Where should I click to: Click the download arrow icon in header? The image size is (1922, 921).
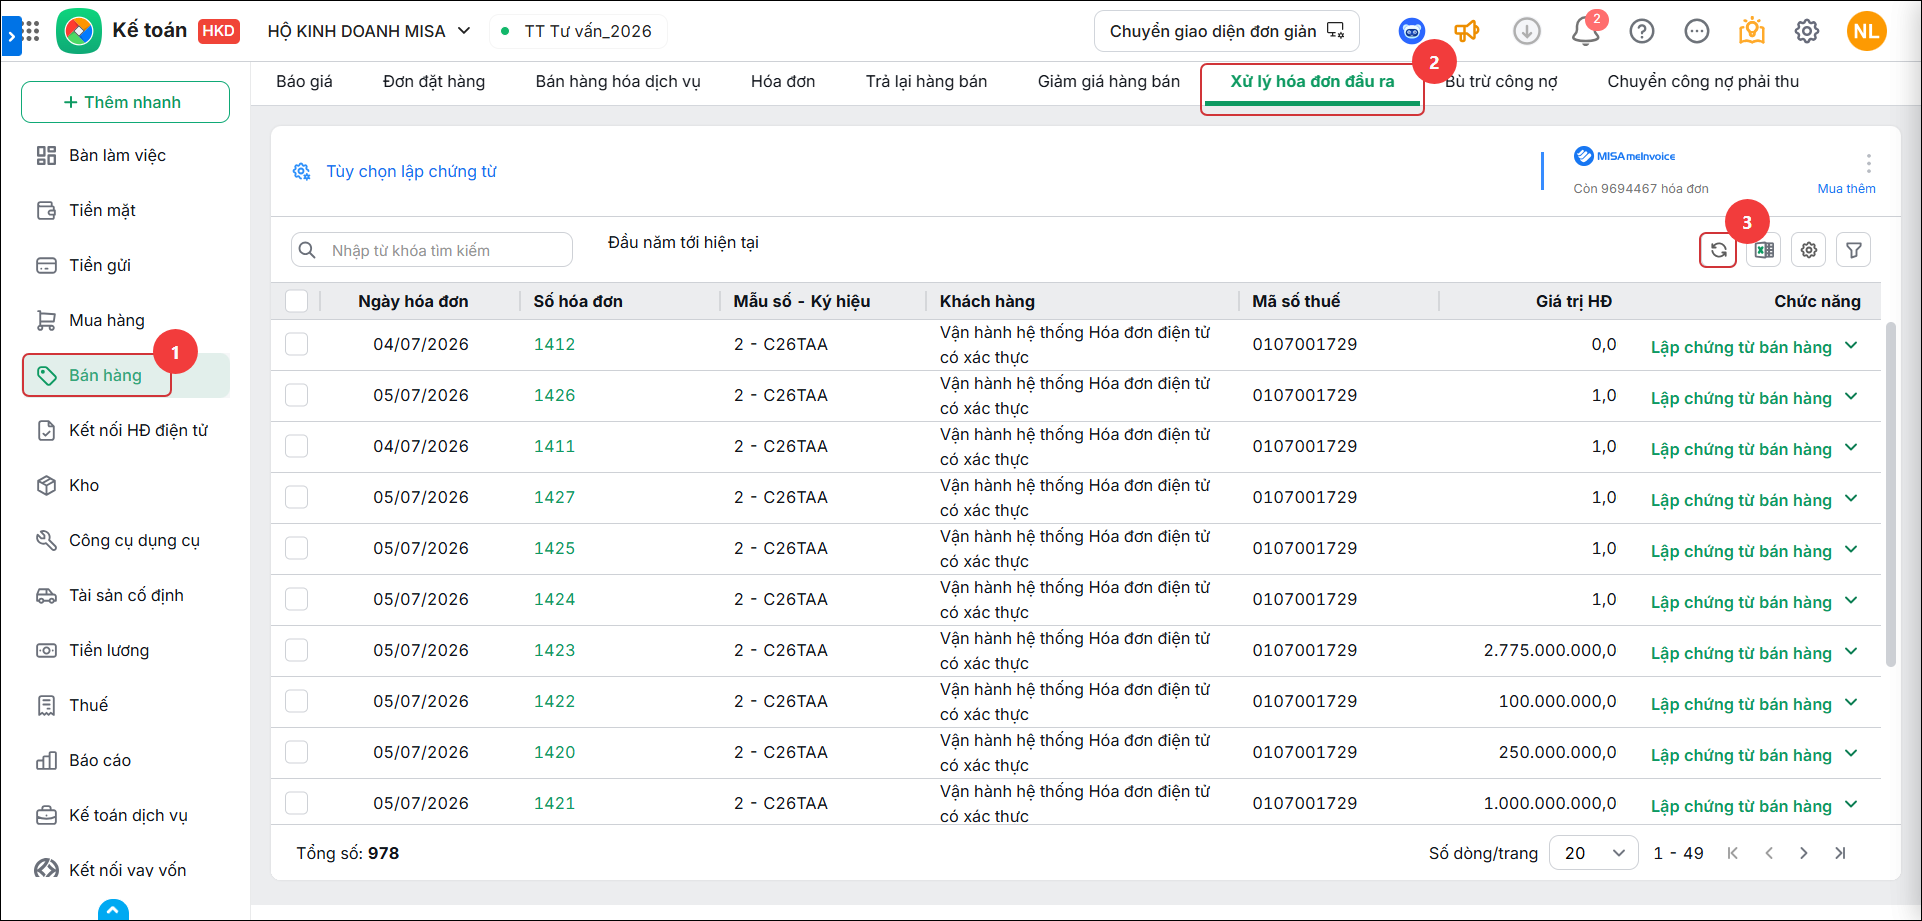(x=1526, y=31)
